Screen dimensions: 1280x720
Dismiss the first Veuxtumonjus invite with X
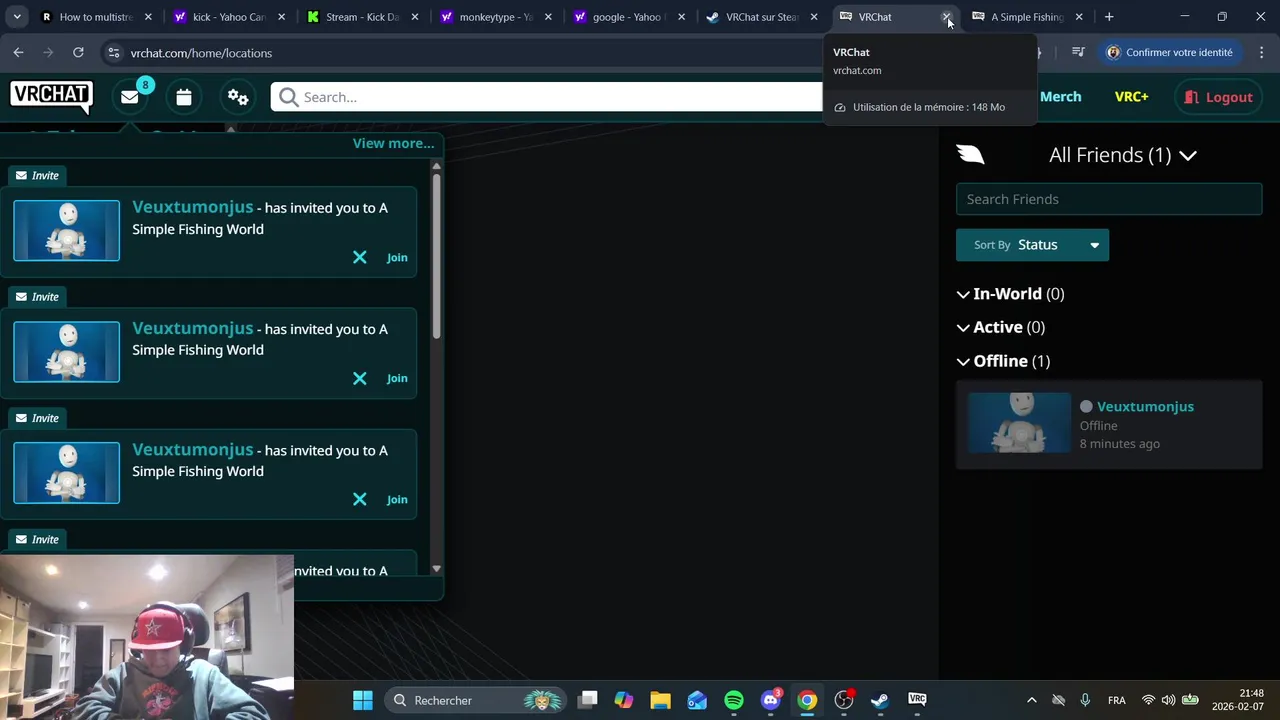coord(360,257)
